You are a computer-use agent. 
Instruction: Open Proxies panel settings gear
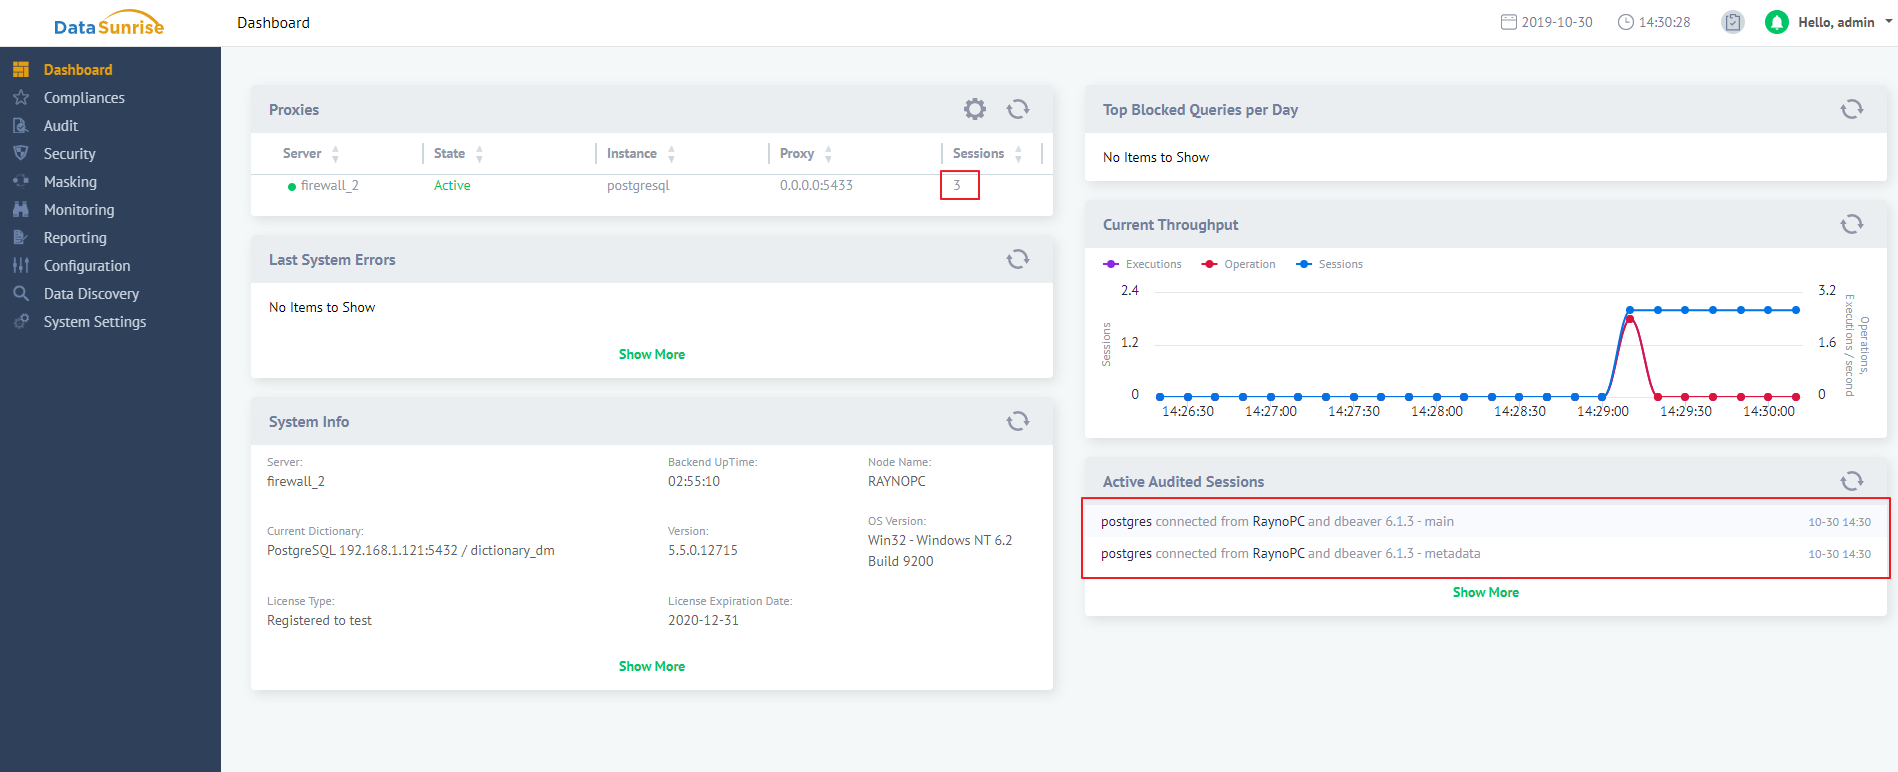click(974, 109)
